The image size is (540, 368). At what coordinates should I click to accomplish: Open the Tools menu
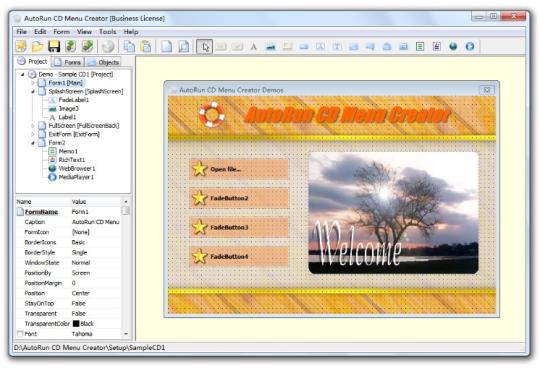click(x=107, y=32)
